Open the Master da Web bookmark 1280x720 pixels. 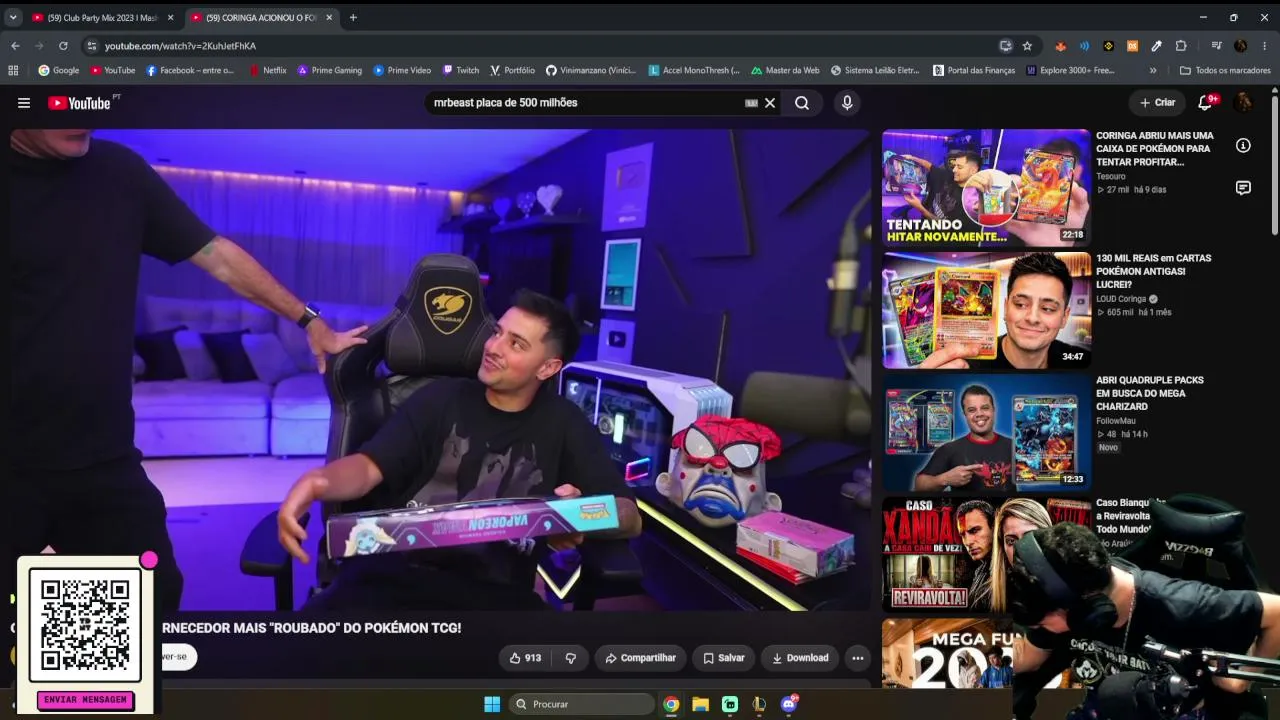tap(784, 71)
